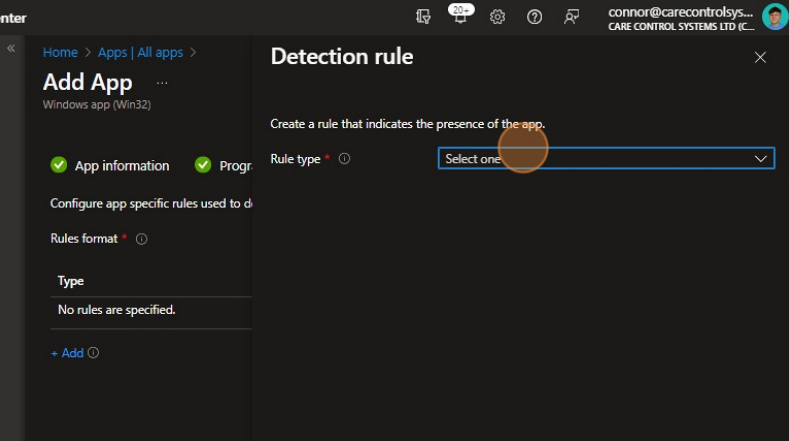Click the + Add rule link
789x441 pixels.
68,353
